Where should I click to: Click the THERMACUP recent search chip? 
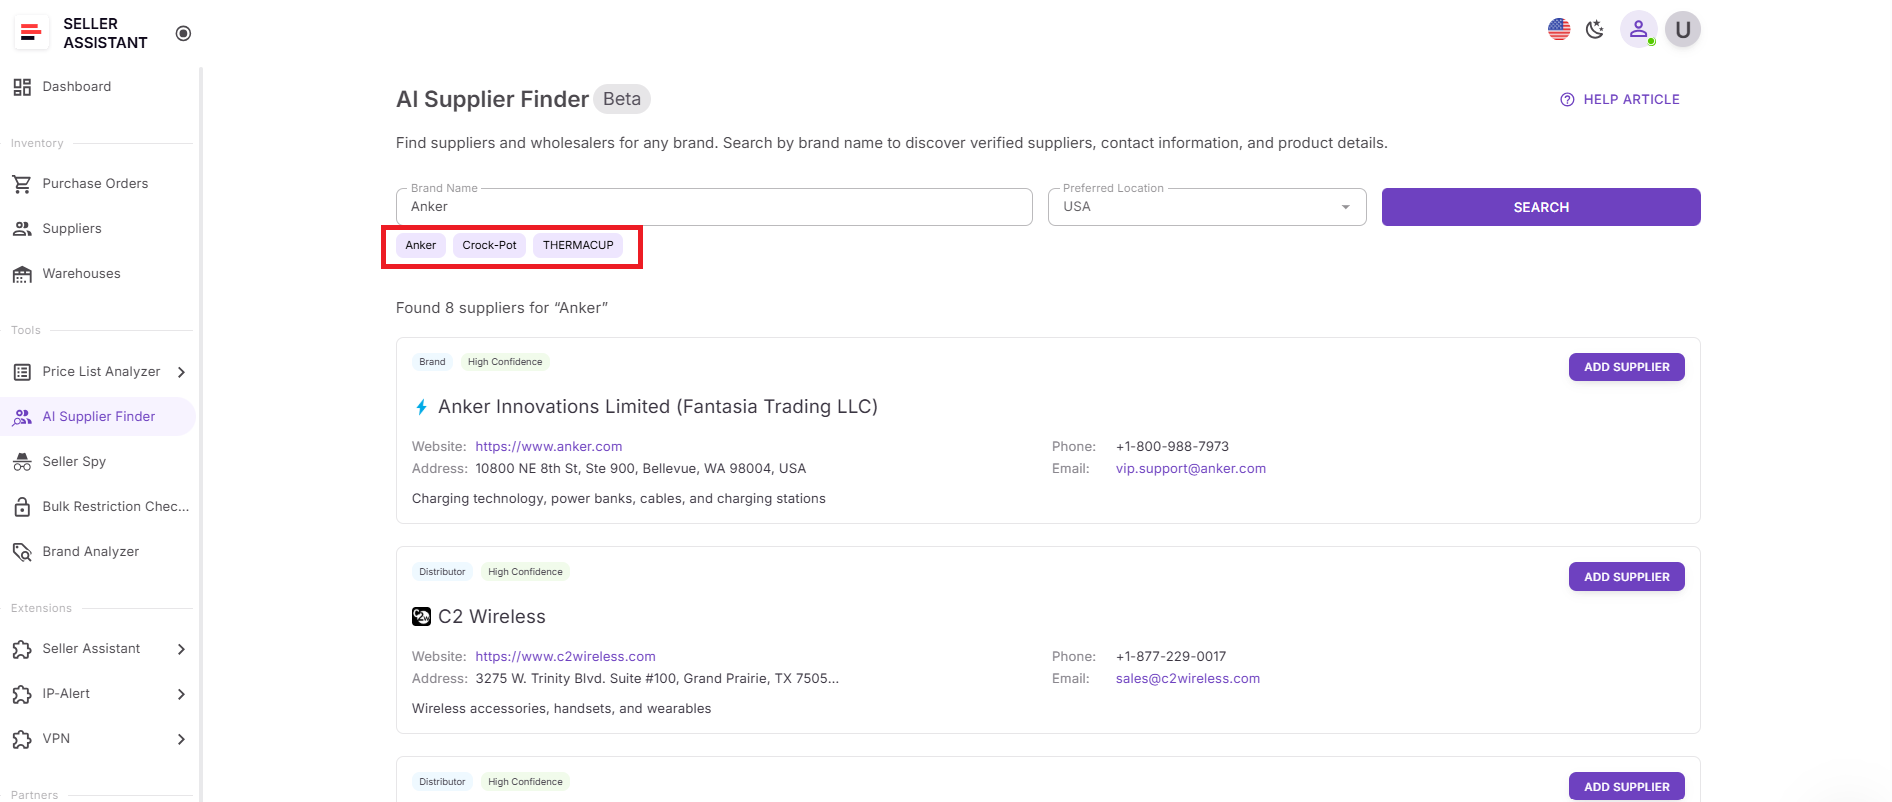coord(578,245)
